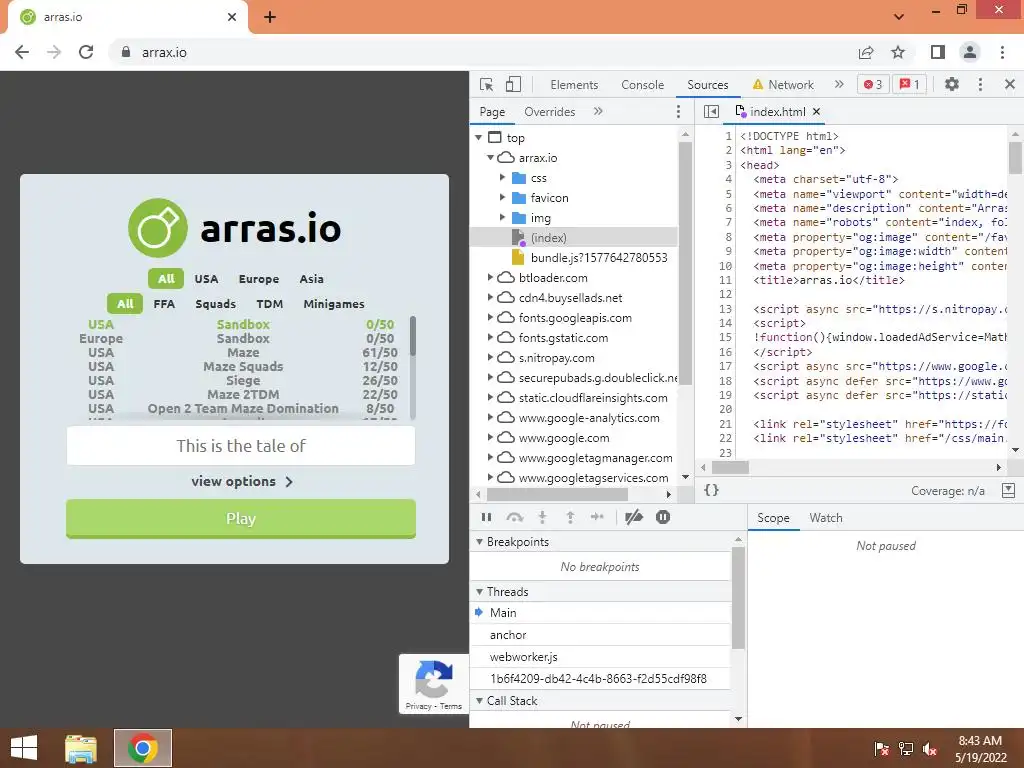
Task: Open DevTools settings gear
Action: (952, 84)
